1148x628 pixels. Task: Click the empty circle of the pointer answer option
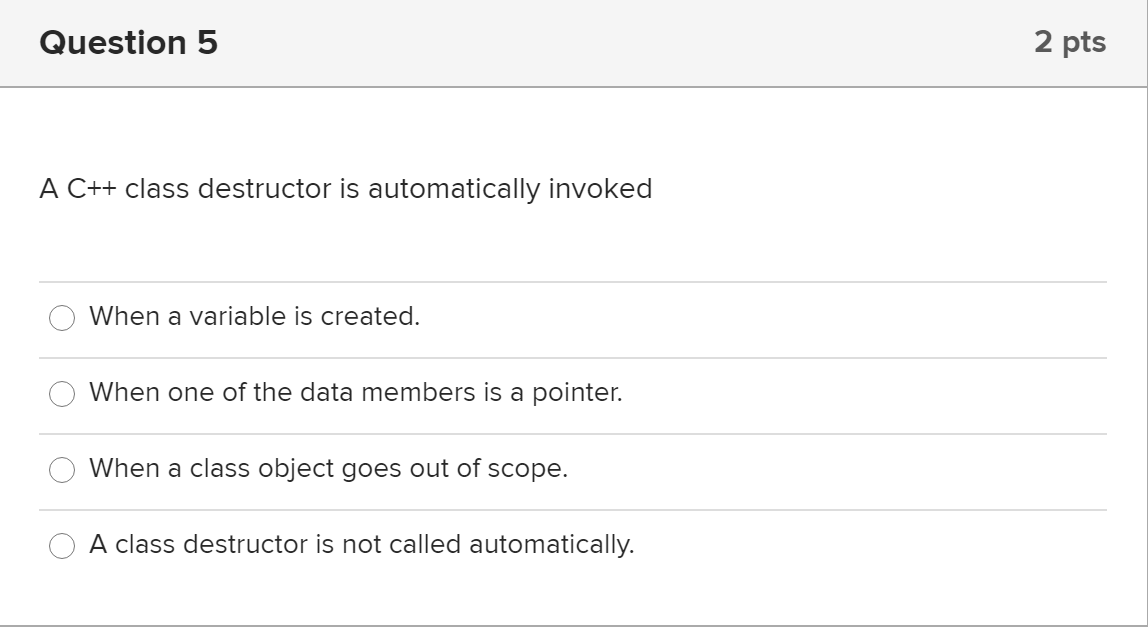click(62, 392)
